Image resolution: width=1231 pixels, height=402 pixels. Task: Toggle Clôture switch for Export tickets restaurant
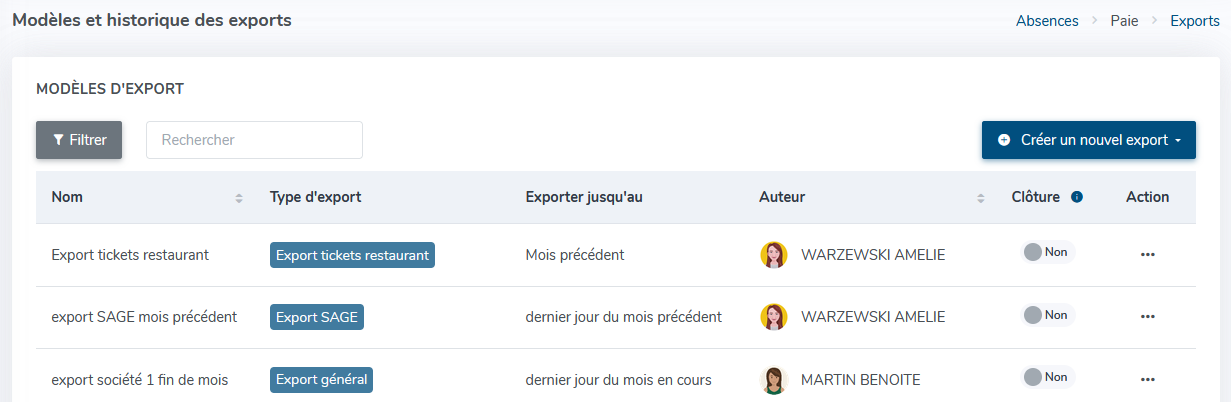pyautogui.click(x=1046, y=252)
